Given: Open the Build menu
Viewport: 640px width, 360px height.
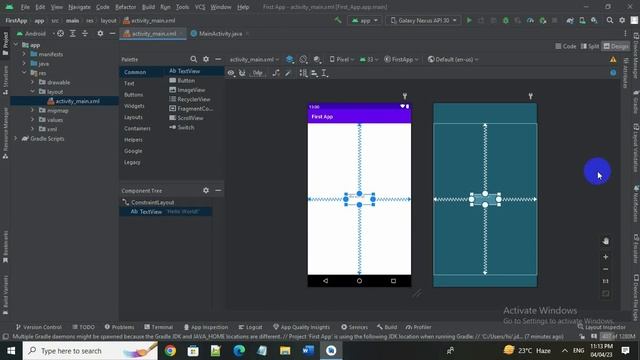Looking at the screenshot, I should tap(148, 7).
